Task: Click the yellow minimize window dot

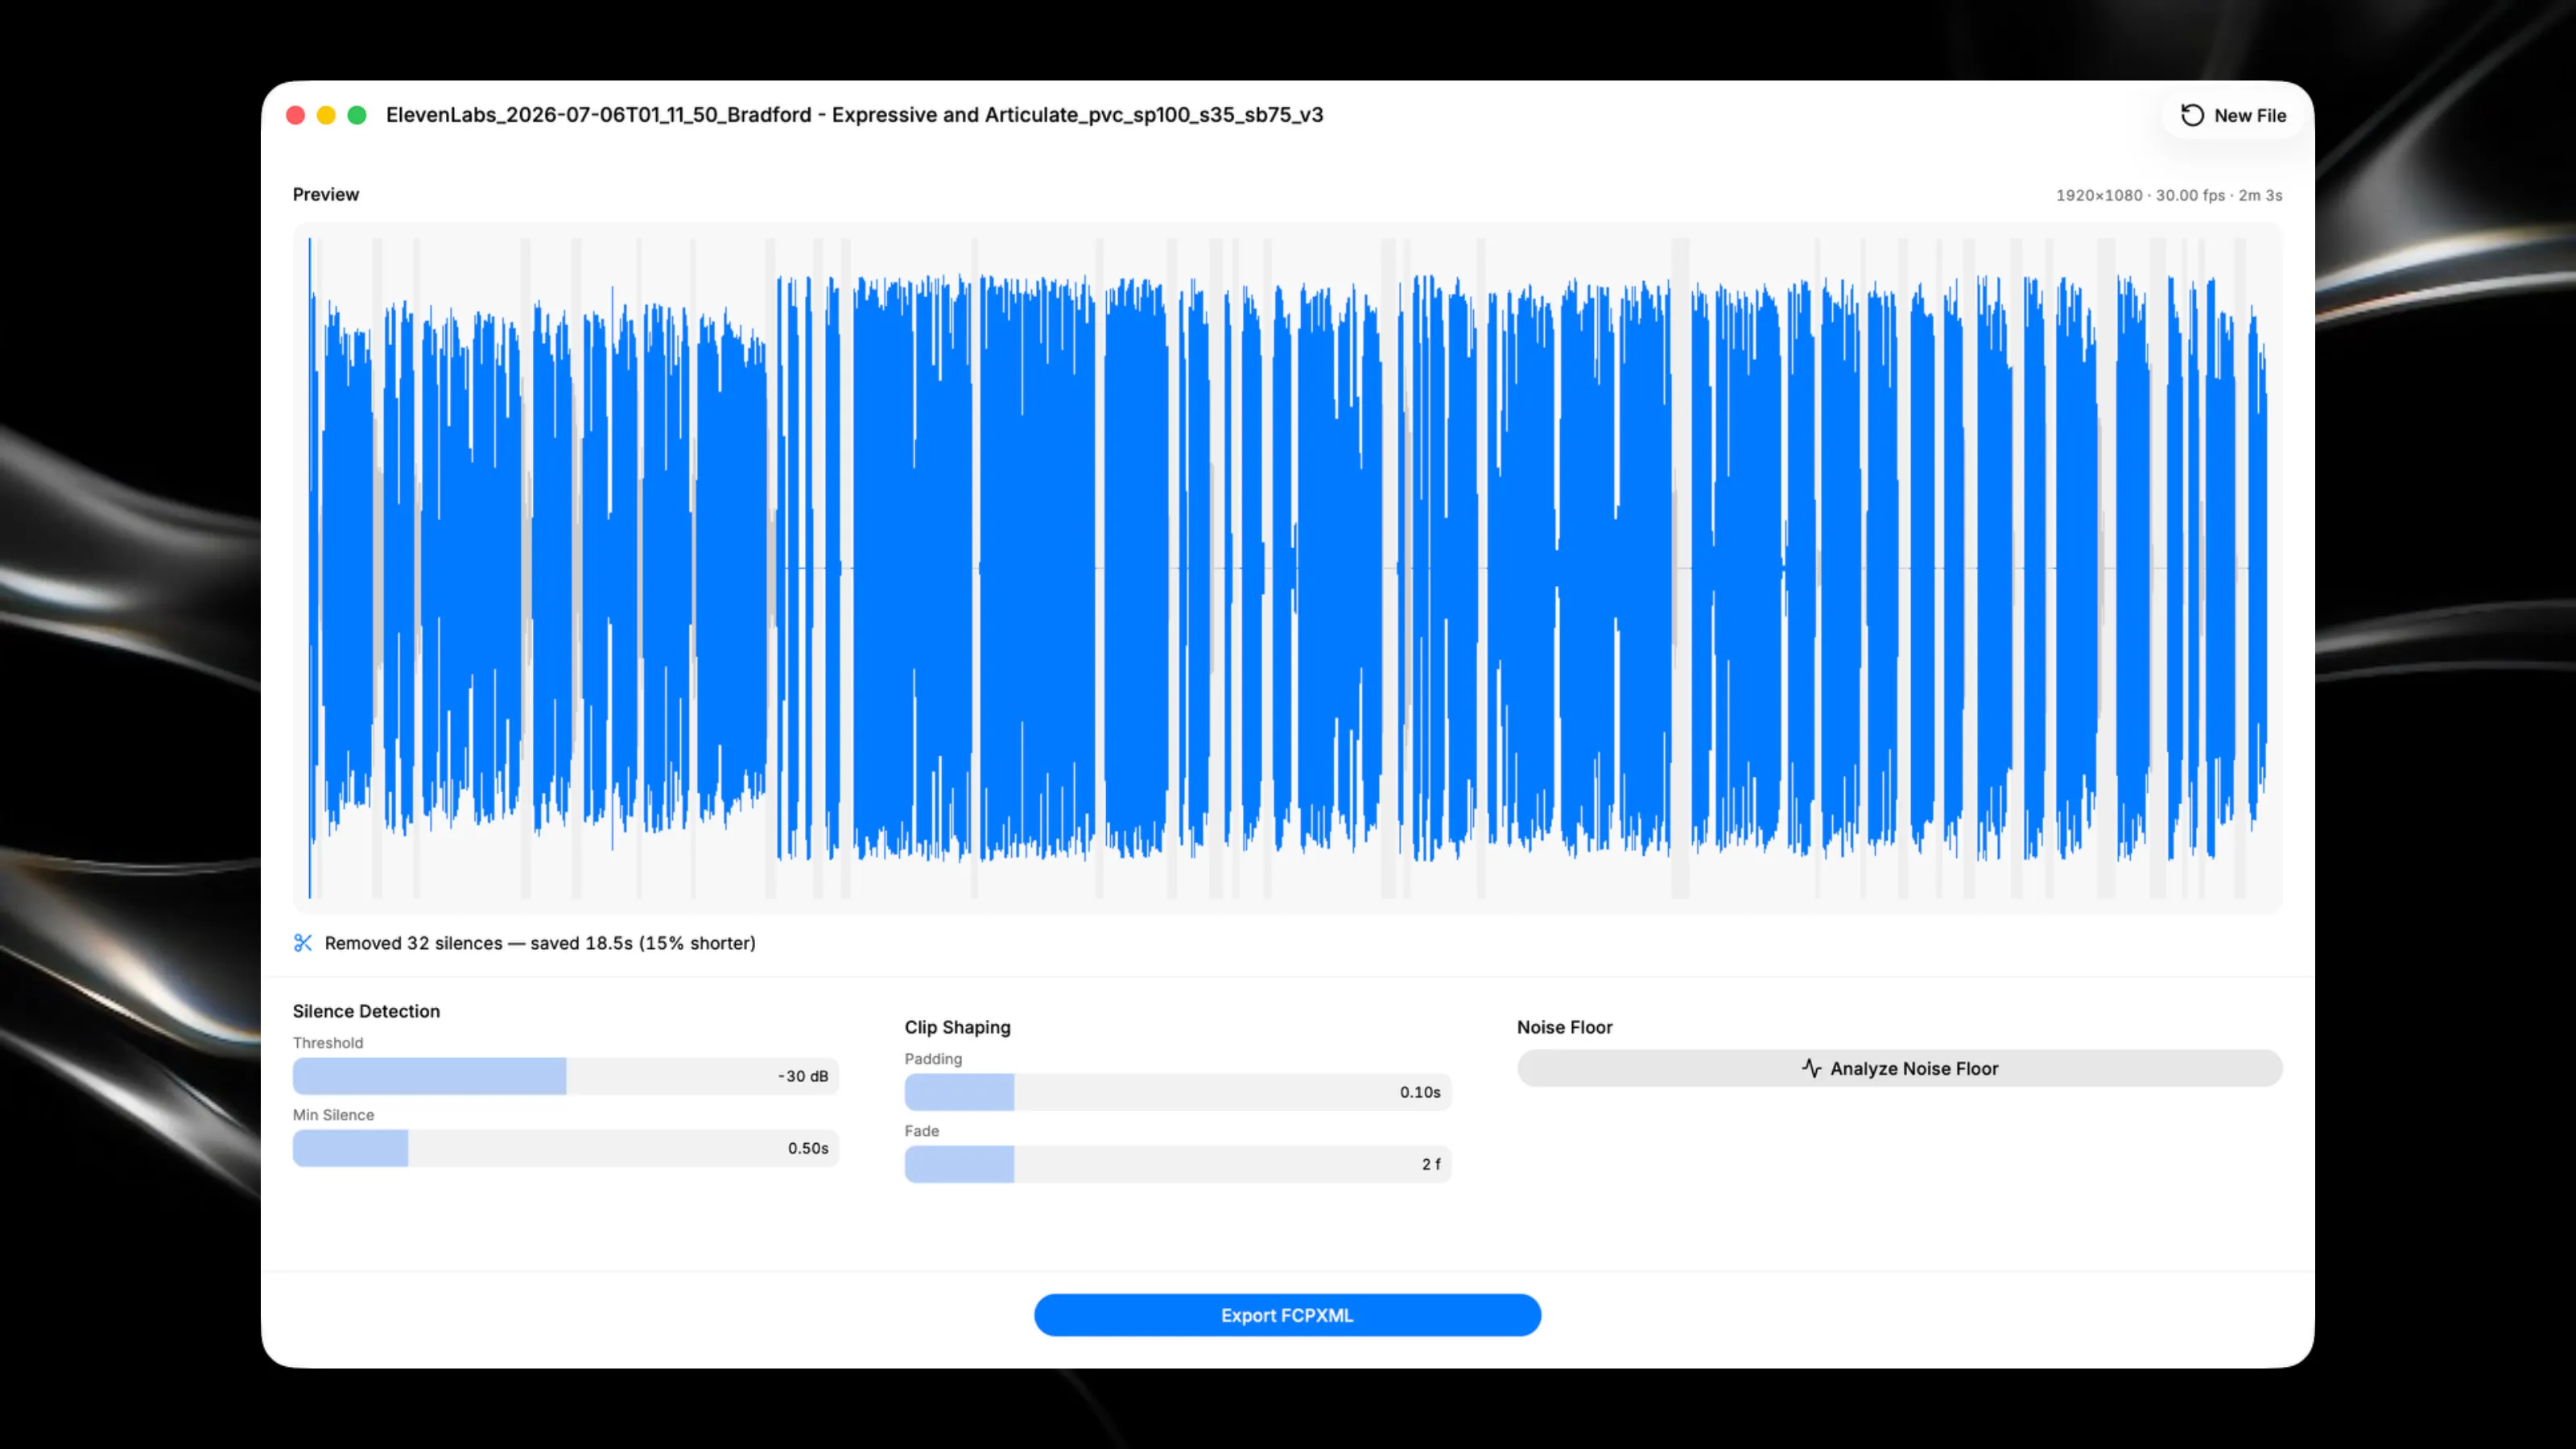Action: (326, 115)
